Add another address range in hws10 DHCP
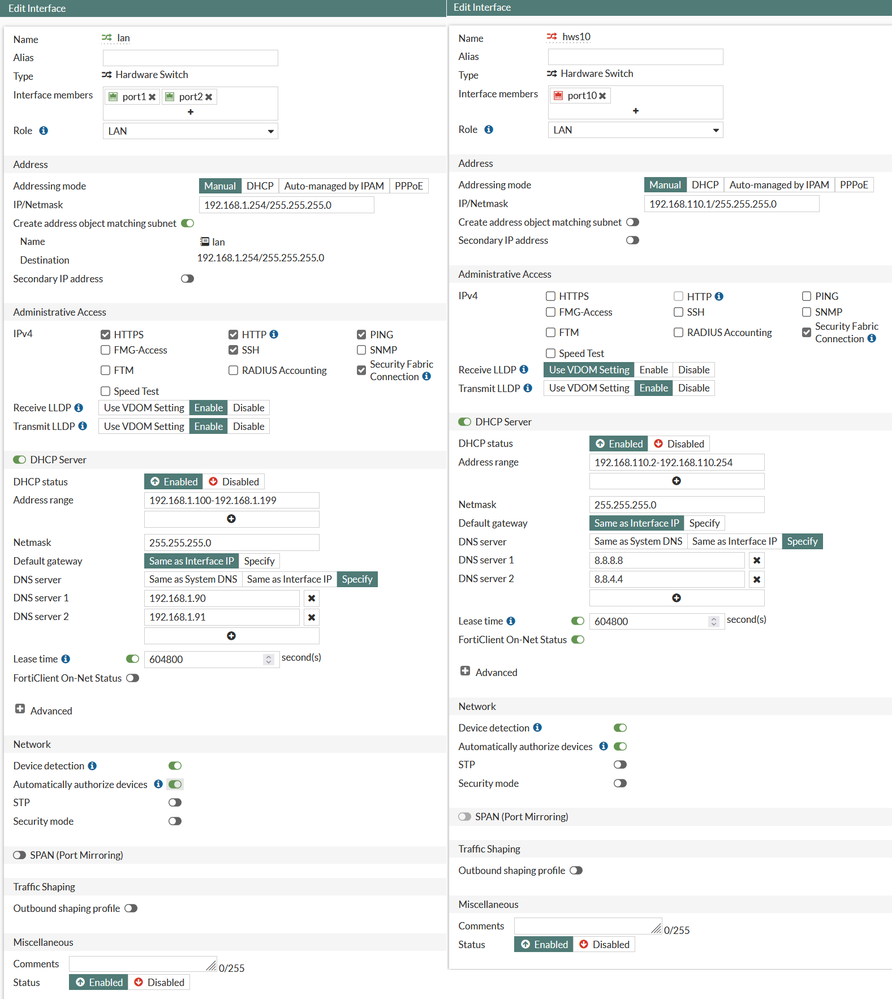This screenshot has height=999, width=892. pyautogui.click(x=676, y=481)
